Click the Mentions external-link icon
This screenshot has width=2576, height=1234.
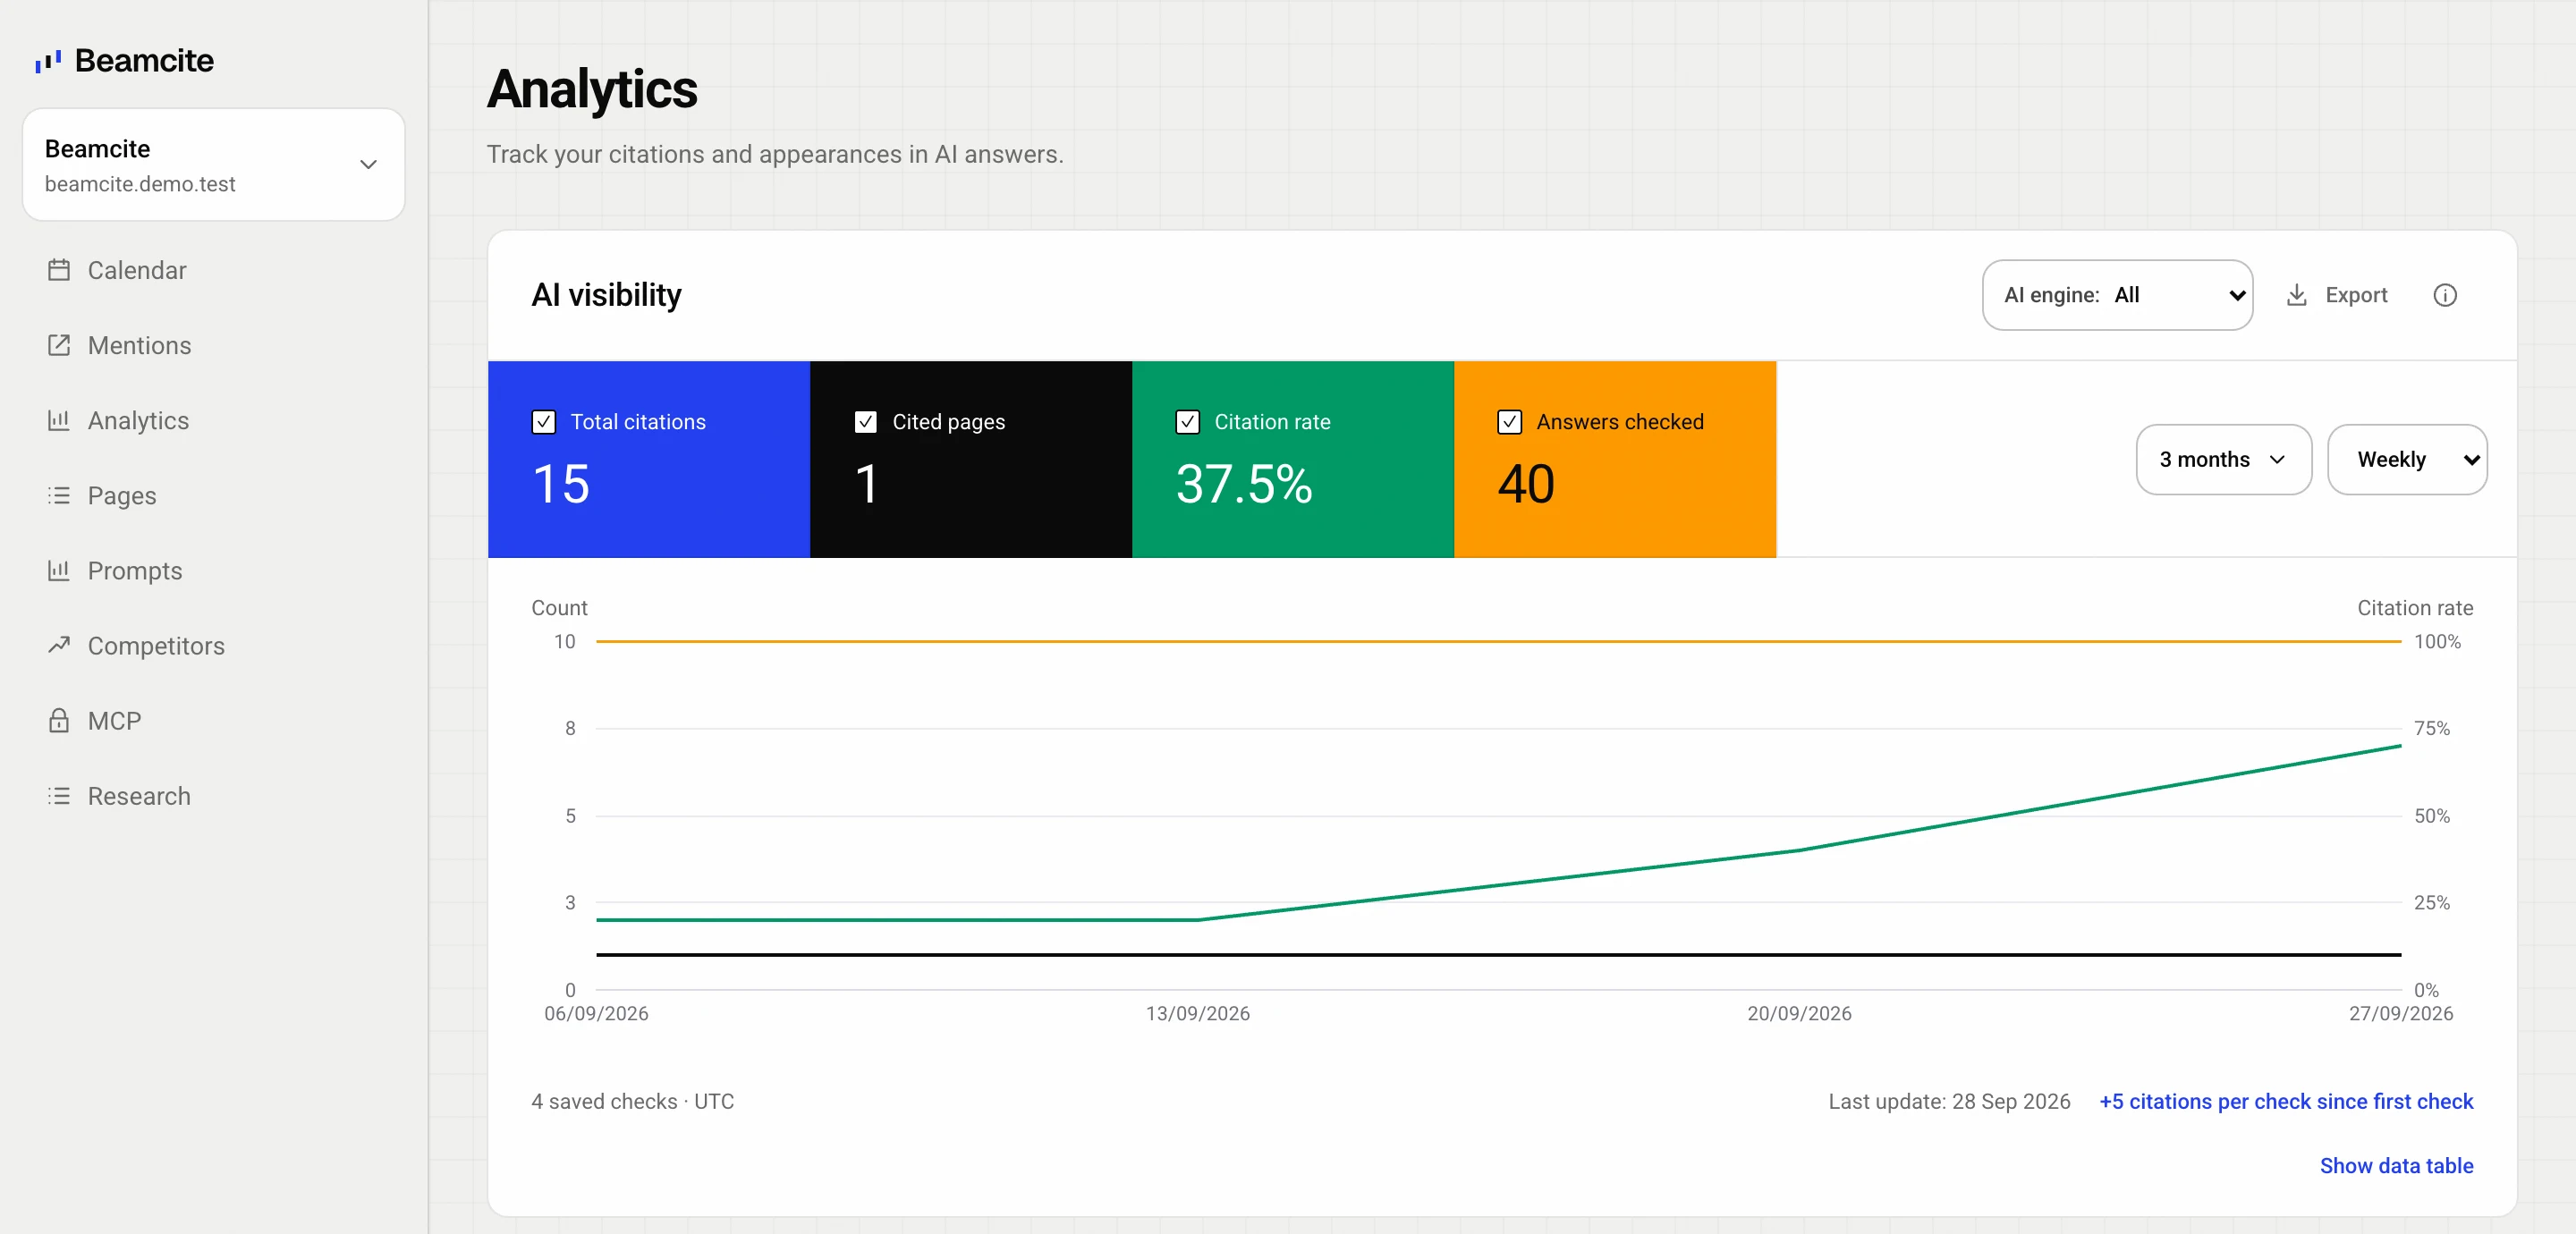59,345
